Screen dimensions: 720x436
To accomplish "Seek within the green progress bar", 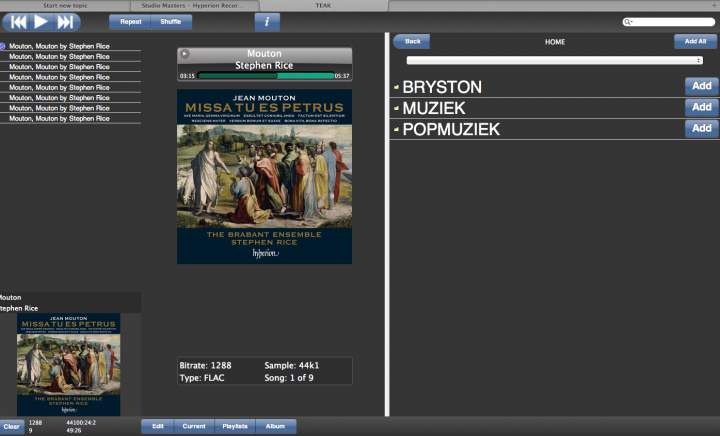I will 265,76.
